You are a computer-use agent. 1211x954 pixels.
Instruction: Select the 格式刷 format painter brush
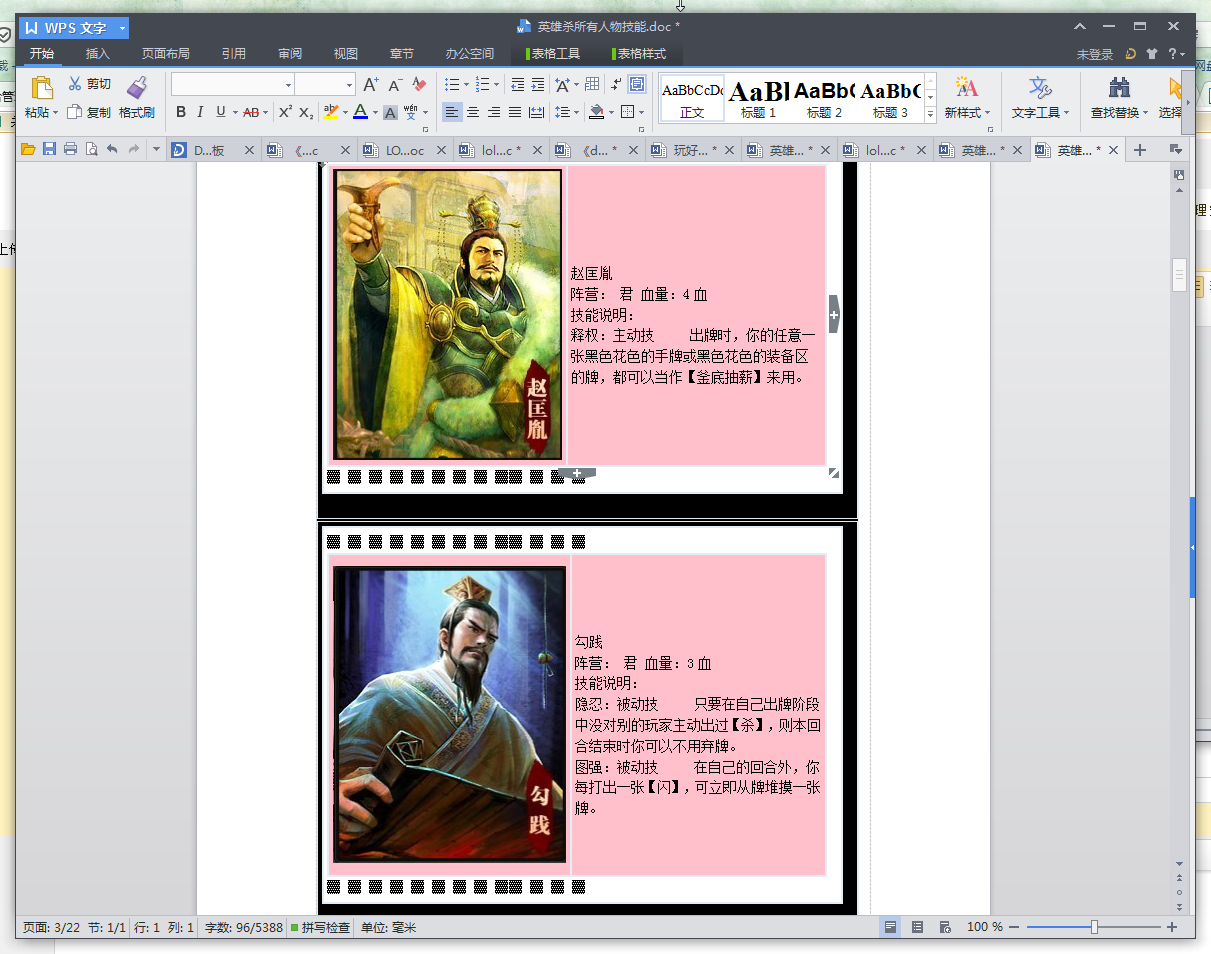tap(137, 98)
